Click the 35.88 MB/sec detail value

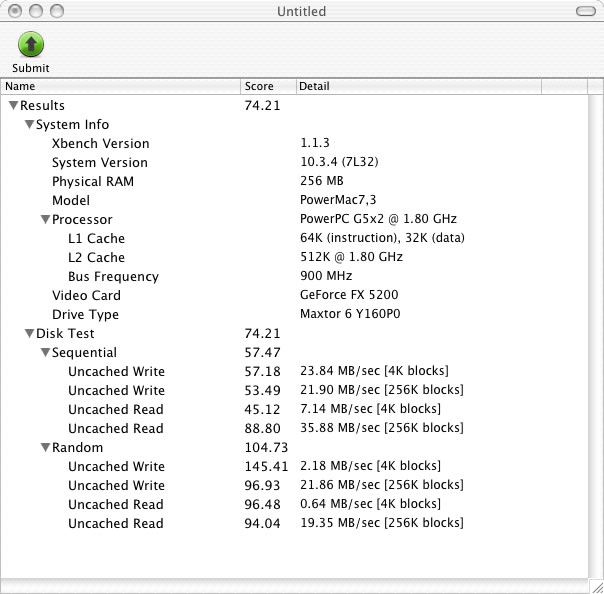(x=382, y=428)
